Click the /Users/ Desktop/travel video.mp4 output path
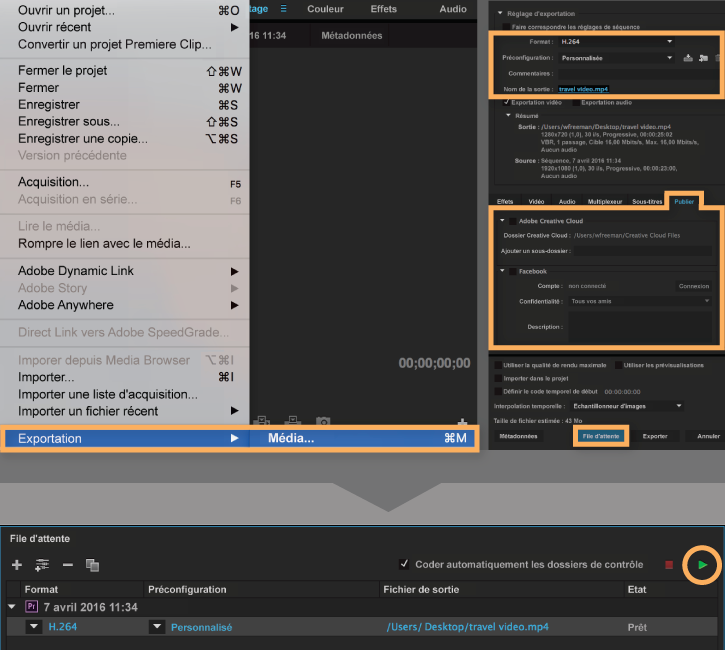Screen dimensions: 725x650 click(x=467, y=627)
